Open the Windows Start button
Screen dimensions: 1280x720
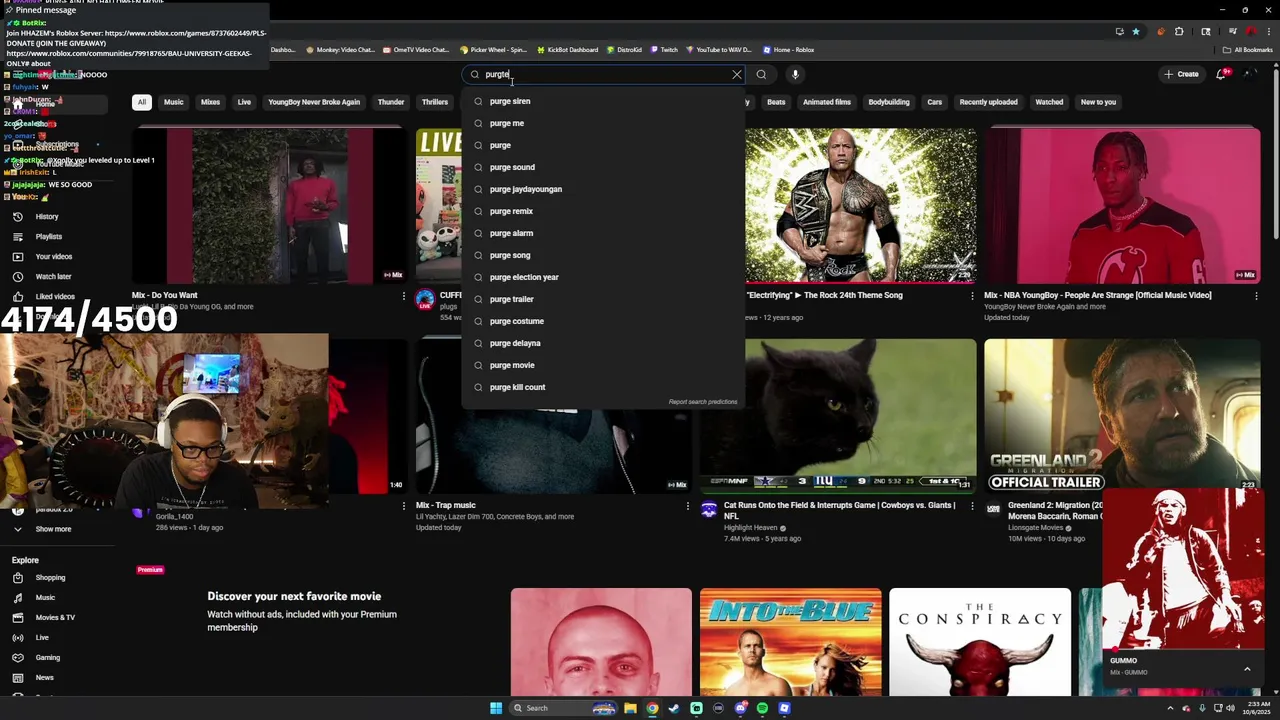pyautogui.click(x=495, y=708)
